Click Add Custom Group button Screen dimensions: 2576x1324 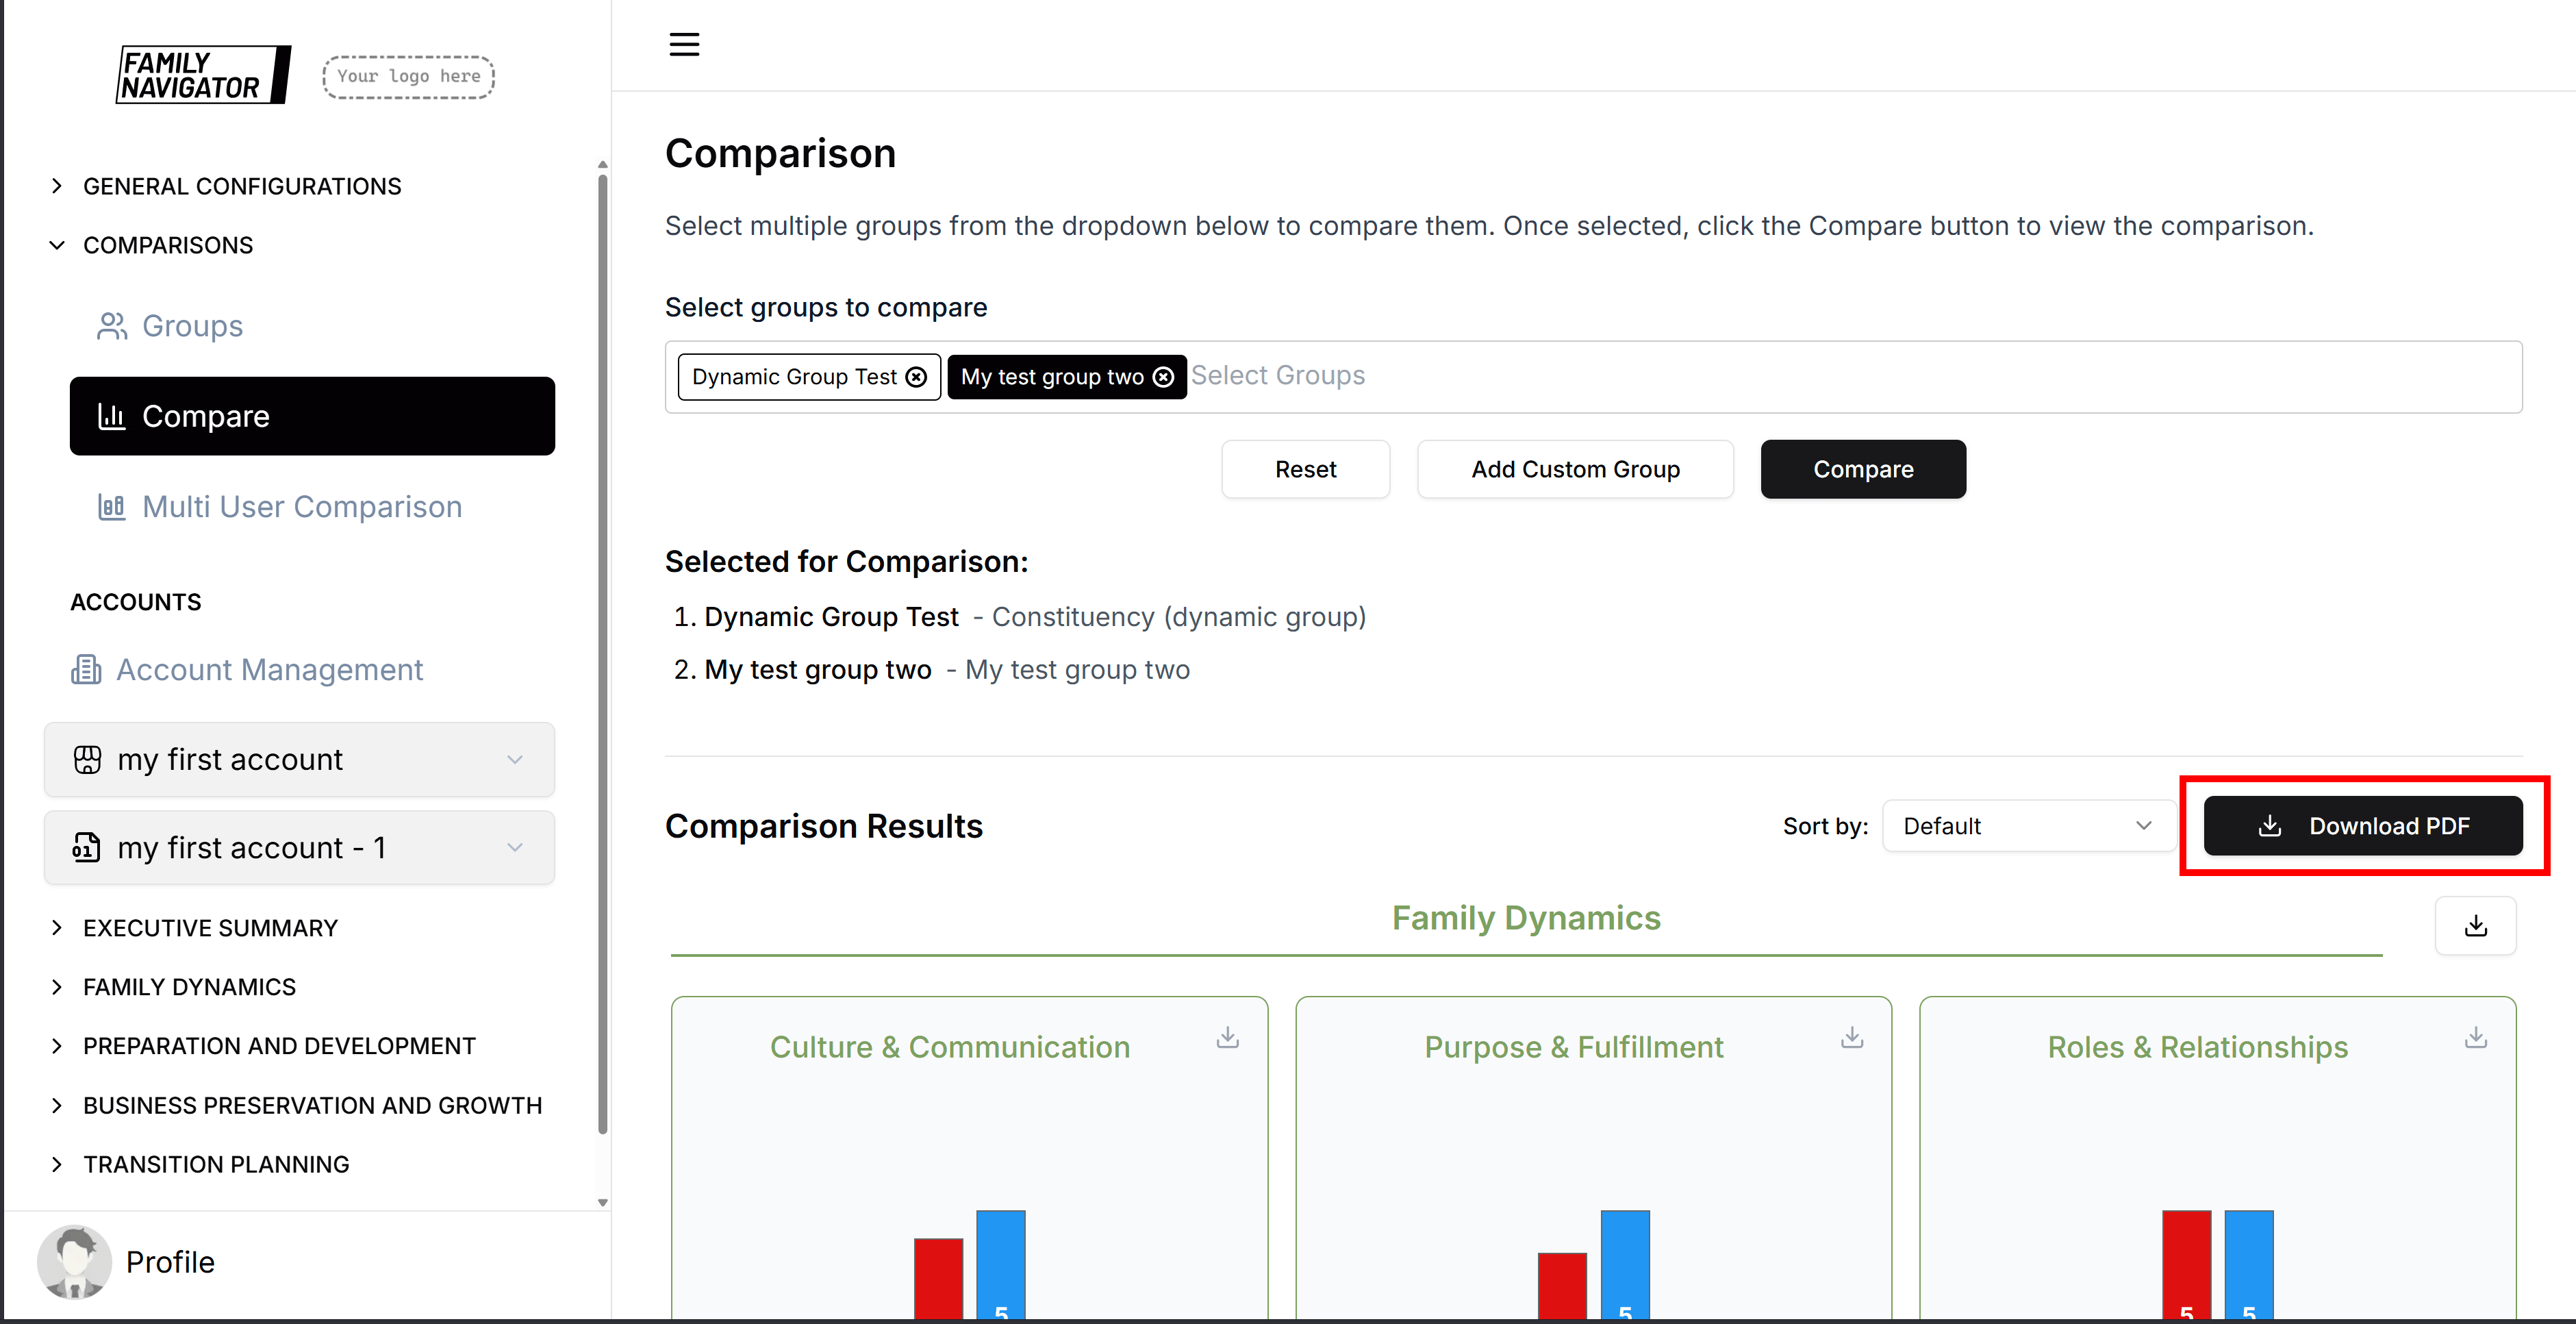pos(1574,469)
